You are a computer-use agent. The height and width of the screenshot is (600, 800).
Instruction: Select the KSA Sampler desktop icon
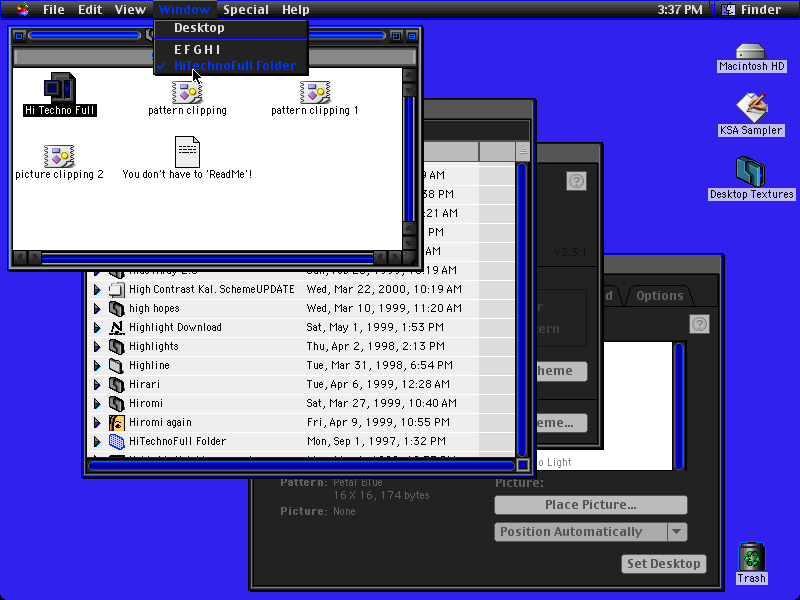751,108
